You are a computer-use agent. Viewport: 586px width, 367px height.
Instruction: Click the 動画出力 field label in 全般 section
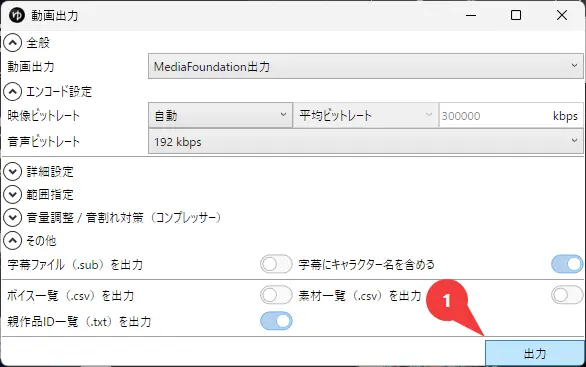pos(31,67)
